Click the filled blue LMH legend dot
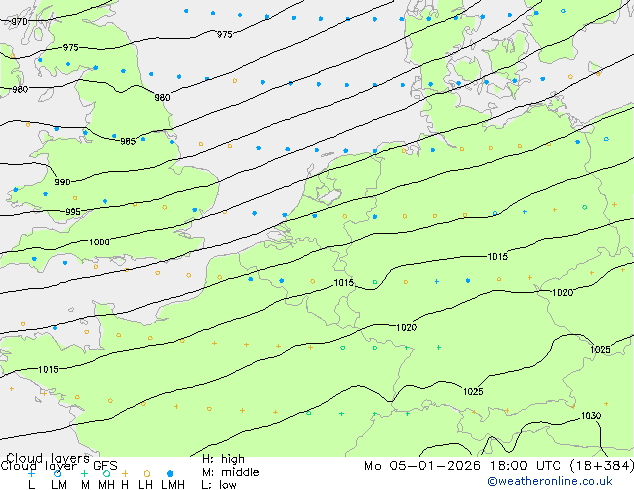 tap(170, 473)
